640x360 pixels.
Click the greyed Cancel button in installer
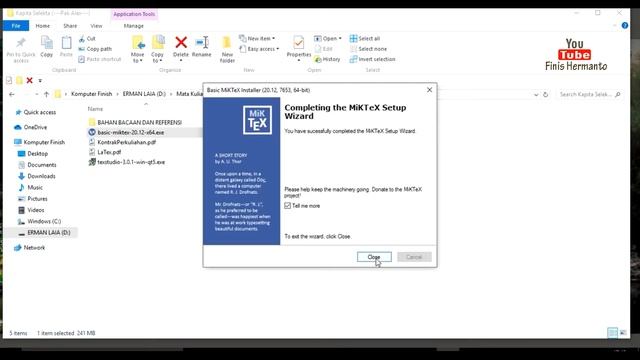(414, 257)
